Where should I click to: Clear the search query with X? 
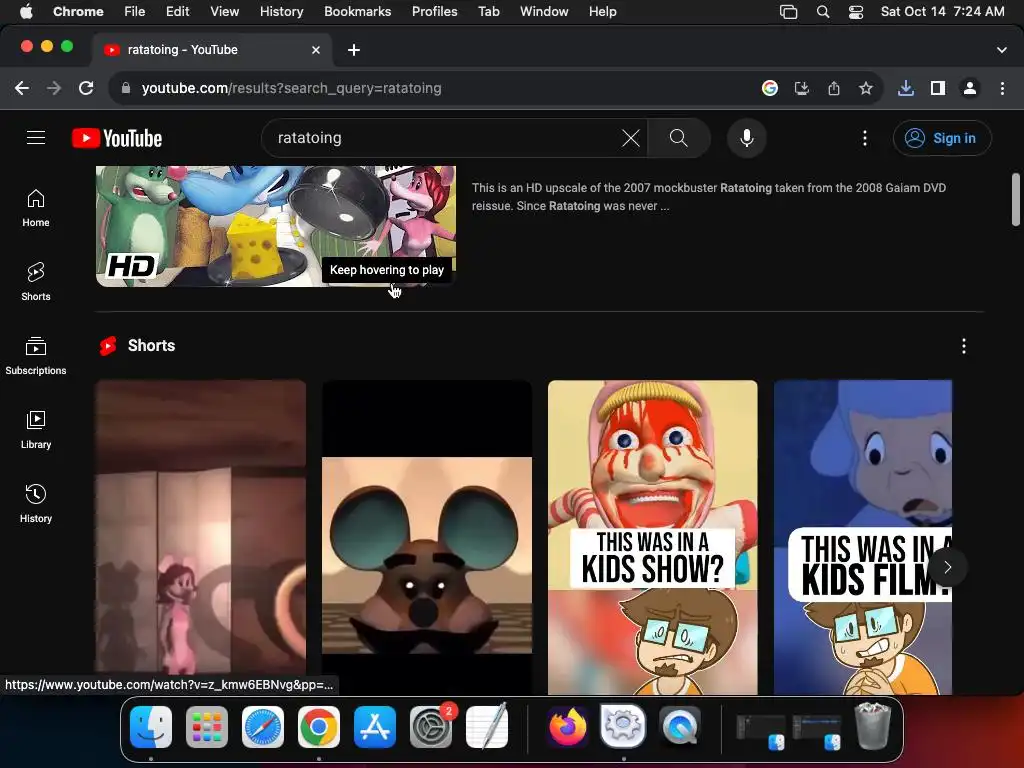[631, 138]
